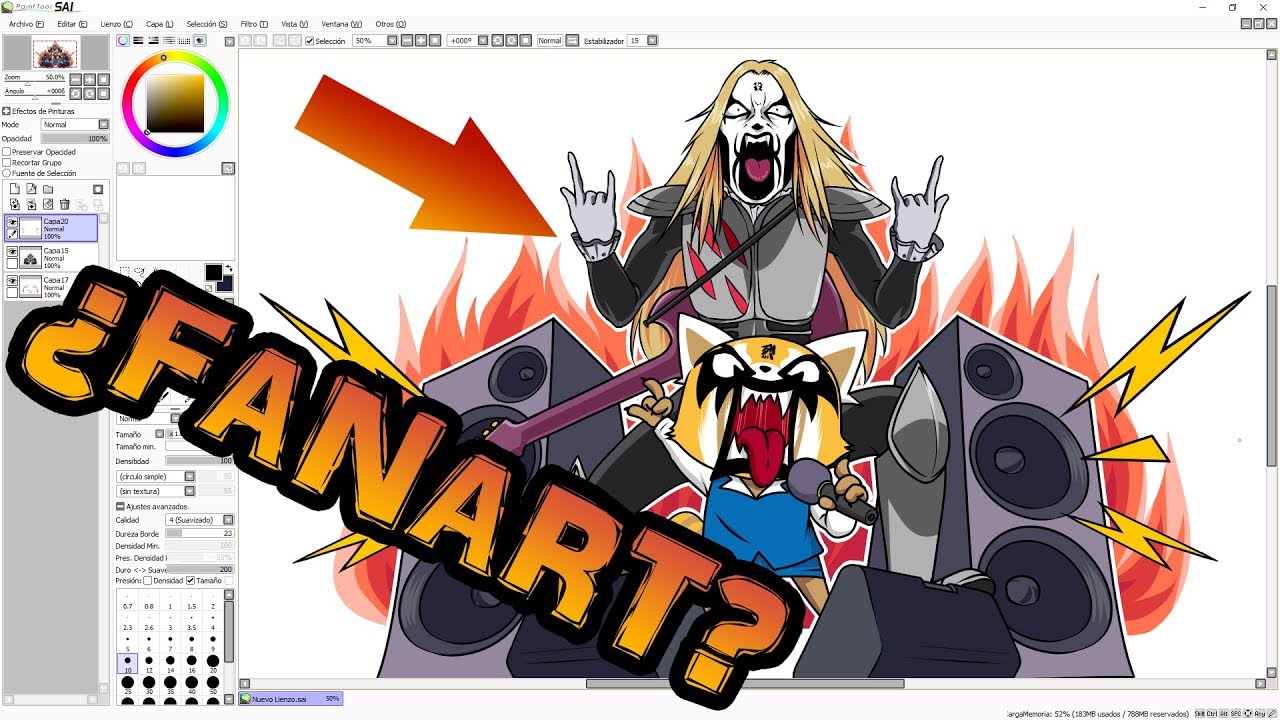The width and height of the screenshot is (1280, 720).
Task: Toggle the scratchpad panel icon
Action: click(x=200, y=40)
